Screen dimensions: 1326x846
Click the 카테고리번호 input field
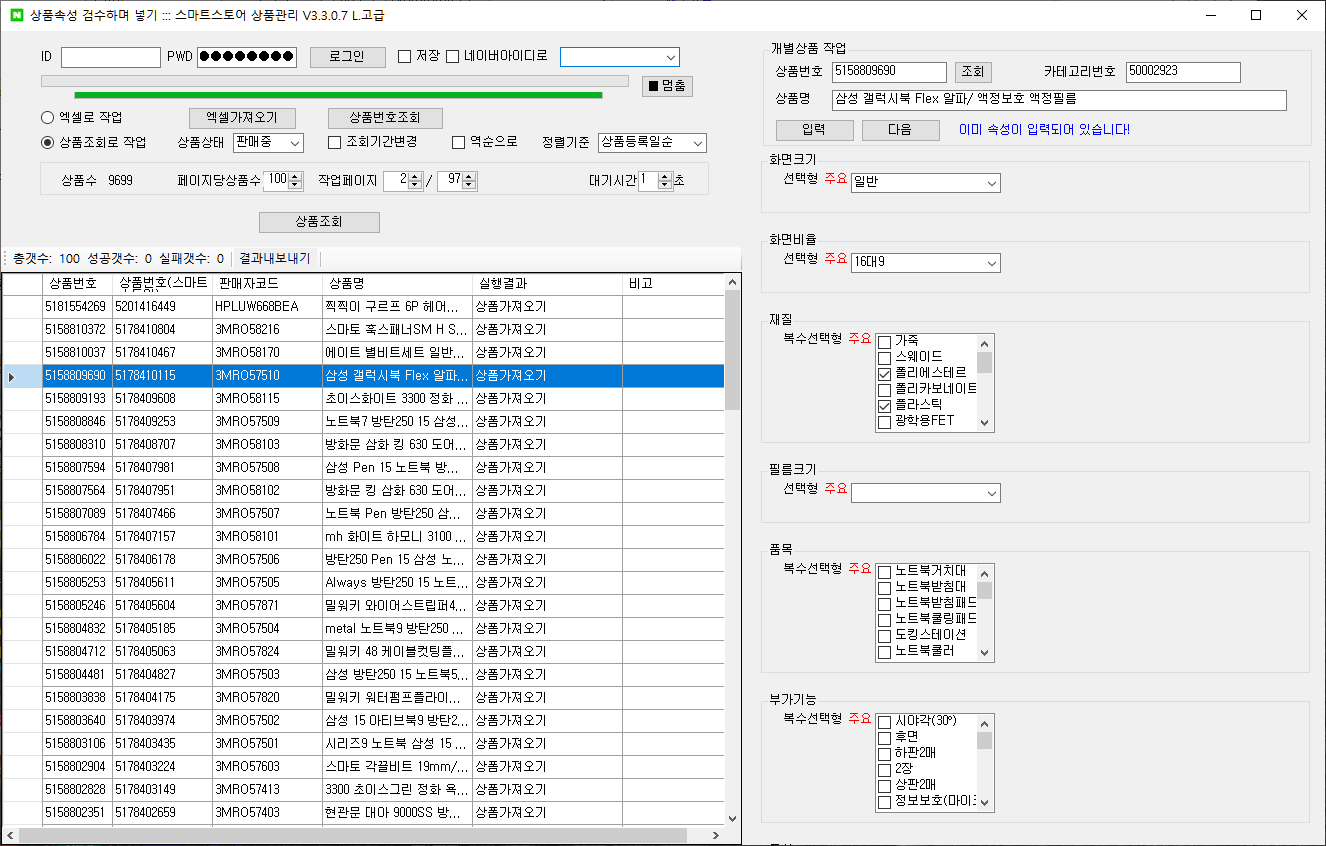[x=1183, y=72]
